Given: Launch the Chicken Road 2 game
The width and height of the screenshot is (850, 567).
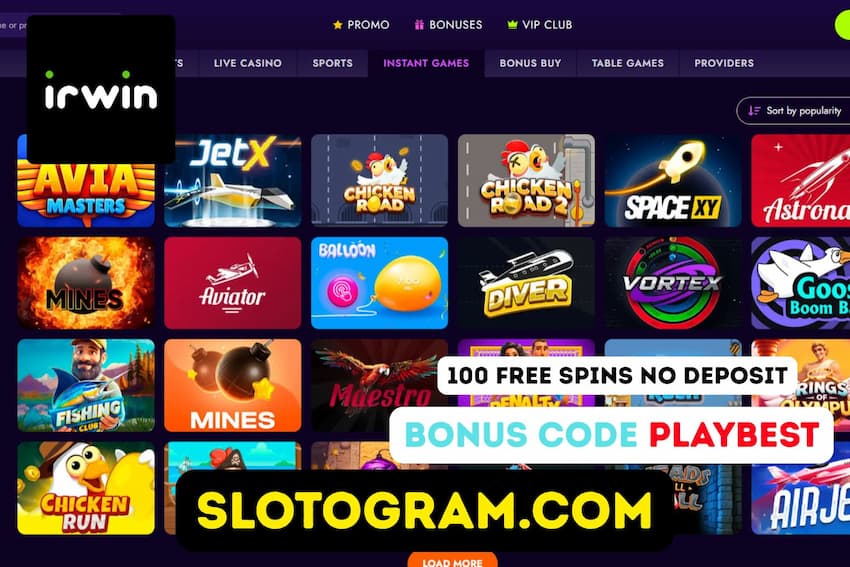Looking at the screenshot, I should (526, 181).
